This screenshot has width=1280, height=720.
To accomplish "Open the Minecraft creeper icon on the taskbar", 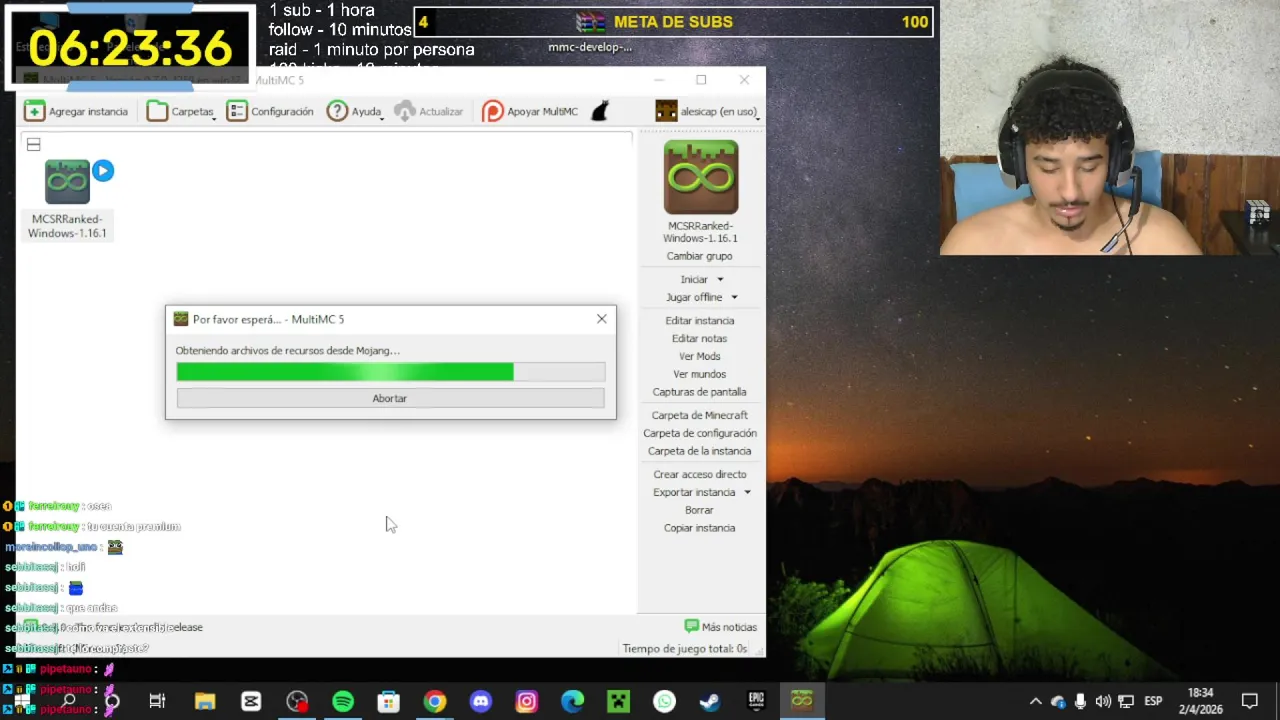I will coord(618,702).
